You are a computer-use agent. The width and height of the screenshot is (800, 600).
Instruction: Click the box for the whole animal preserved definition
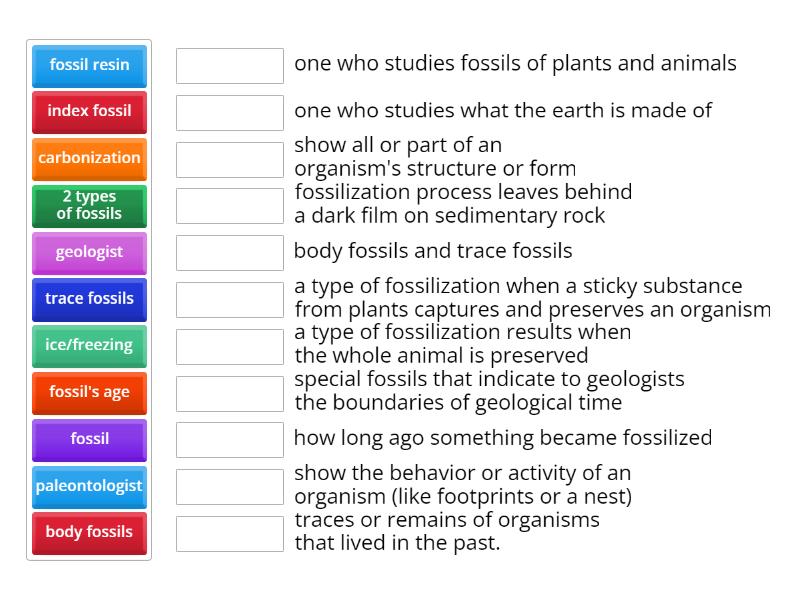(229, 346)
